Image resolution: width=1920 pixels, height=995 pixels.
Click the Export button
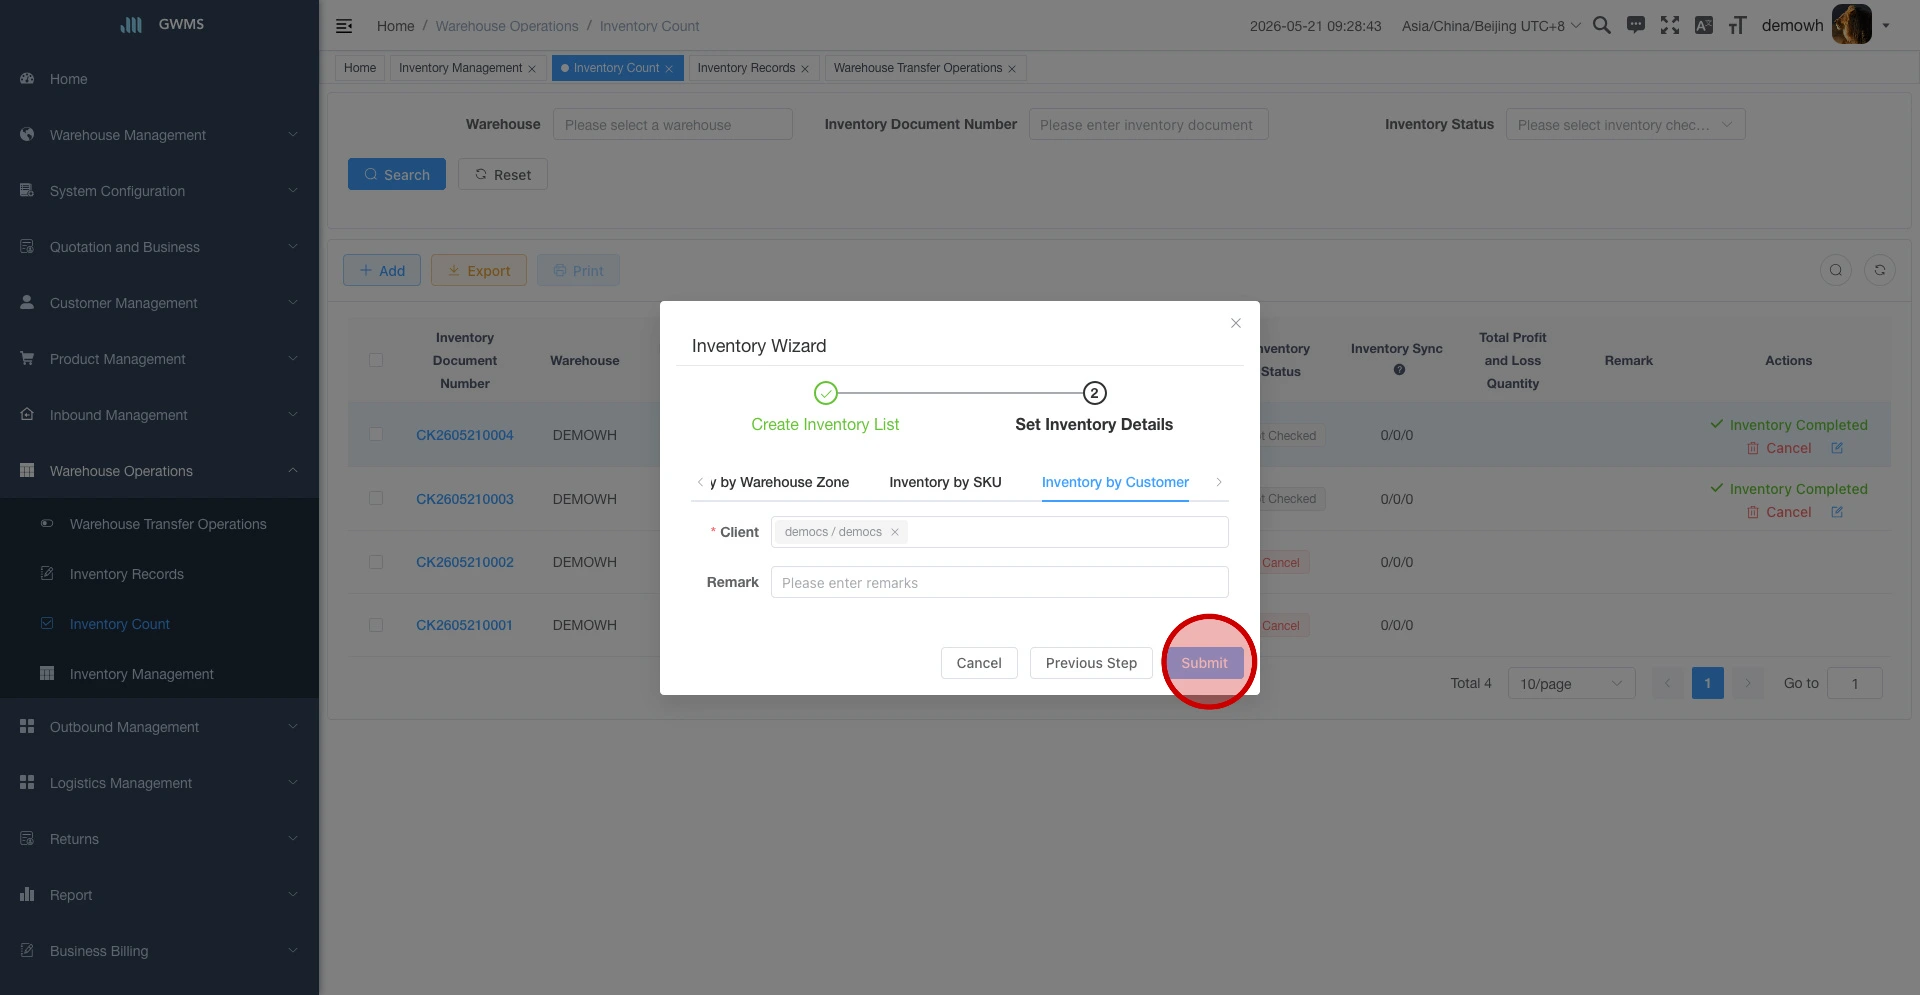point(479,270)
